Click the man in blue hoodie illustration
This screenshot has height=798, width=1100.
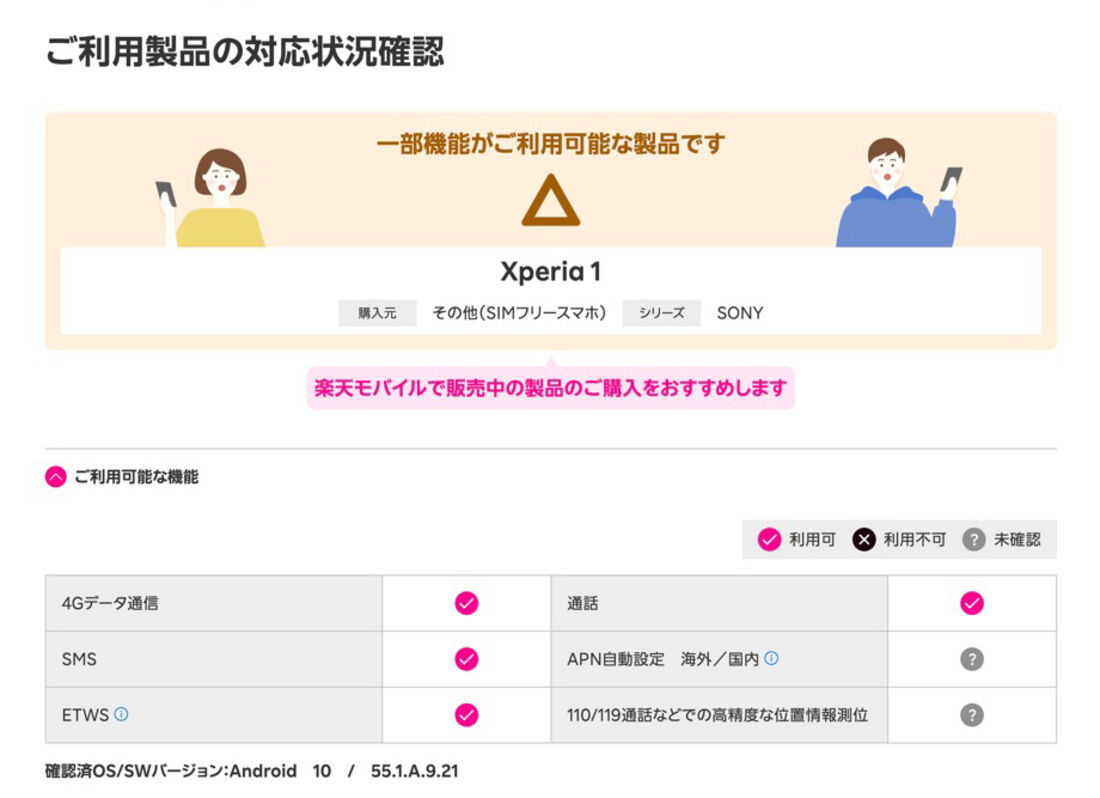(x=899, y=192)
